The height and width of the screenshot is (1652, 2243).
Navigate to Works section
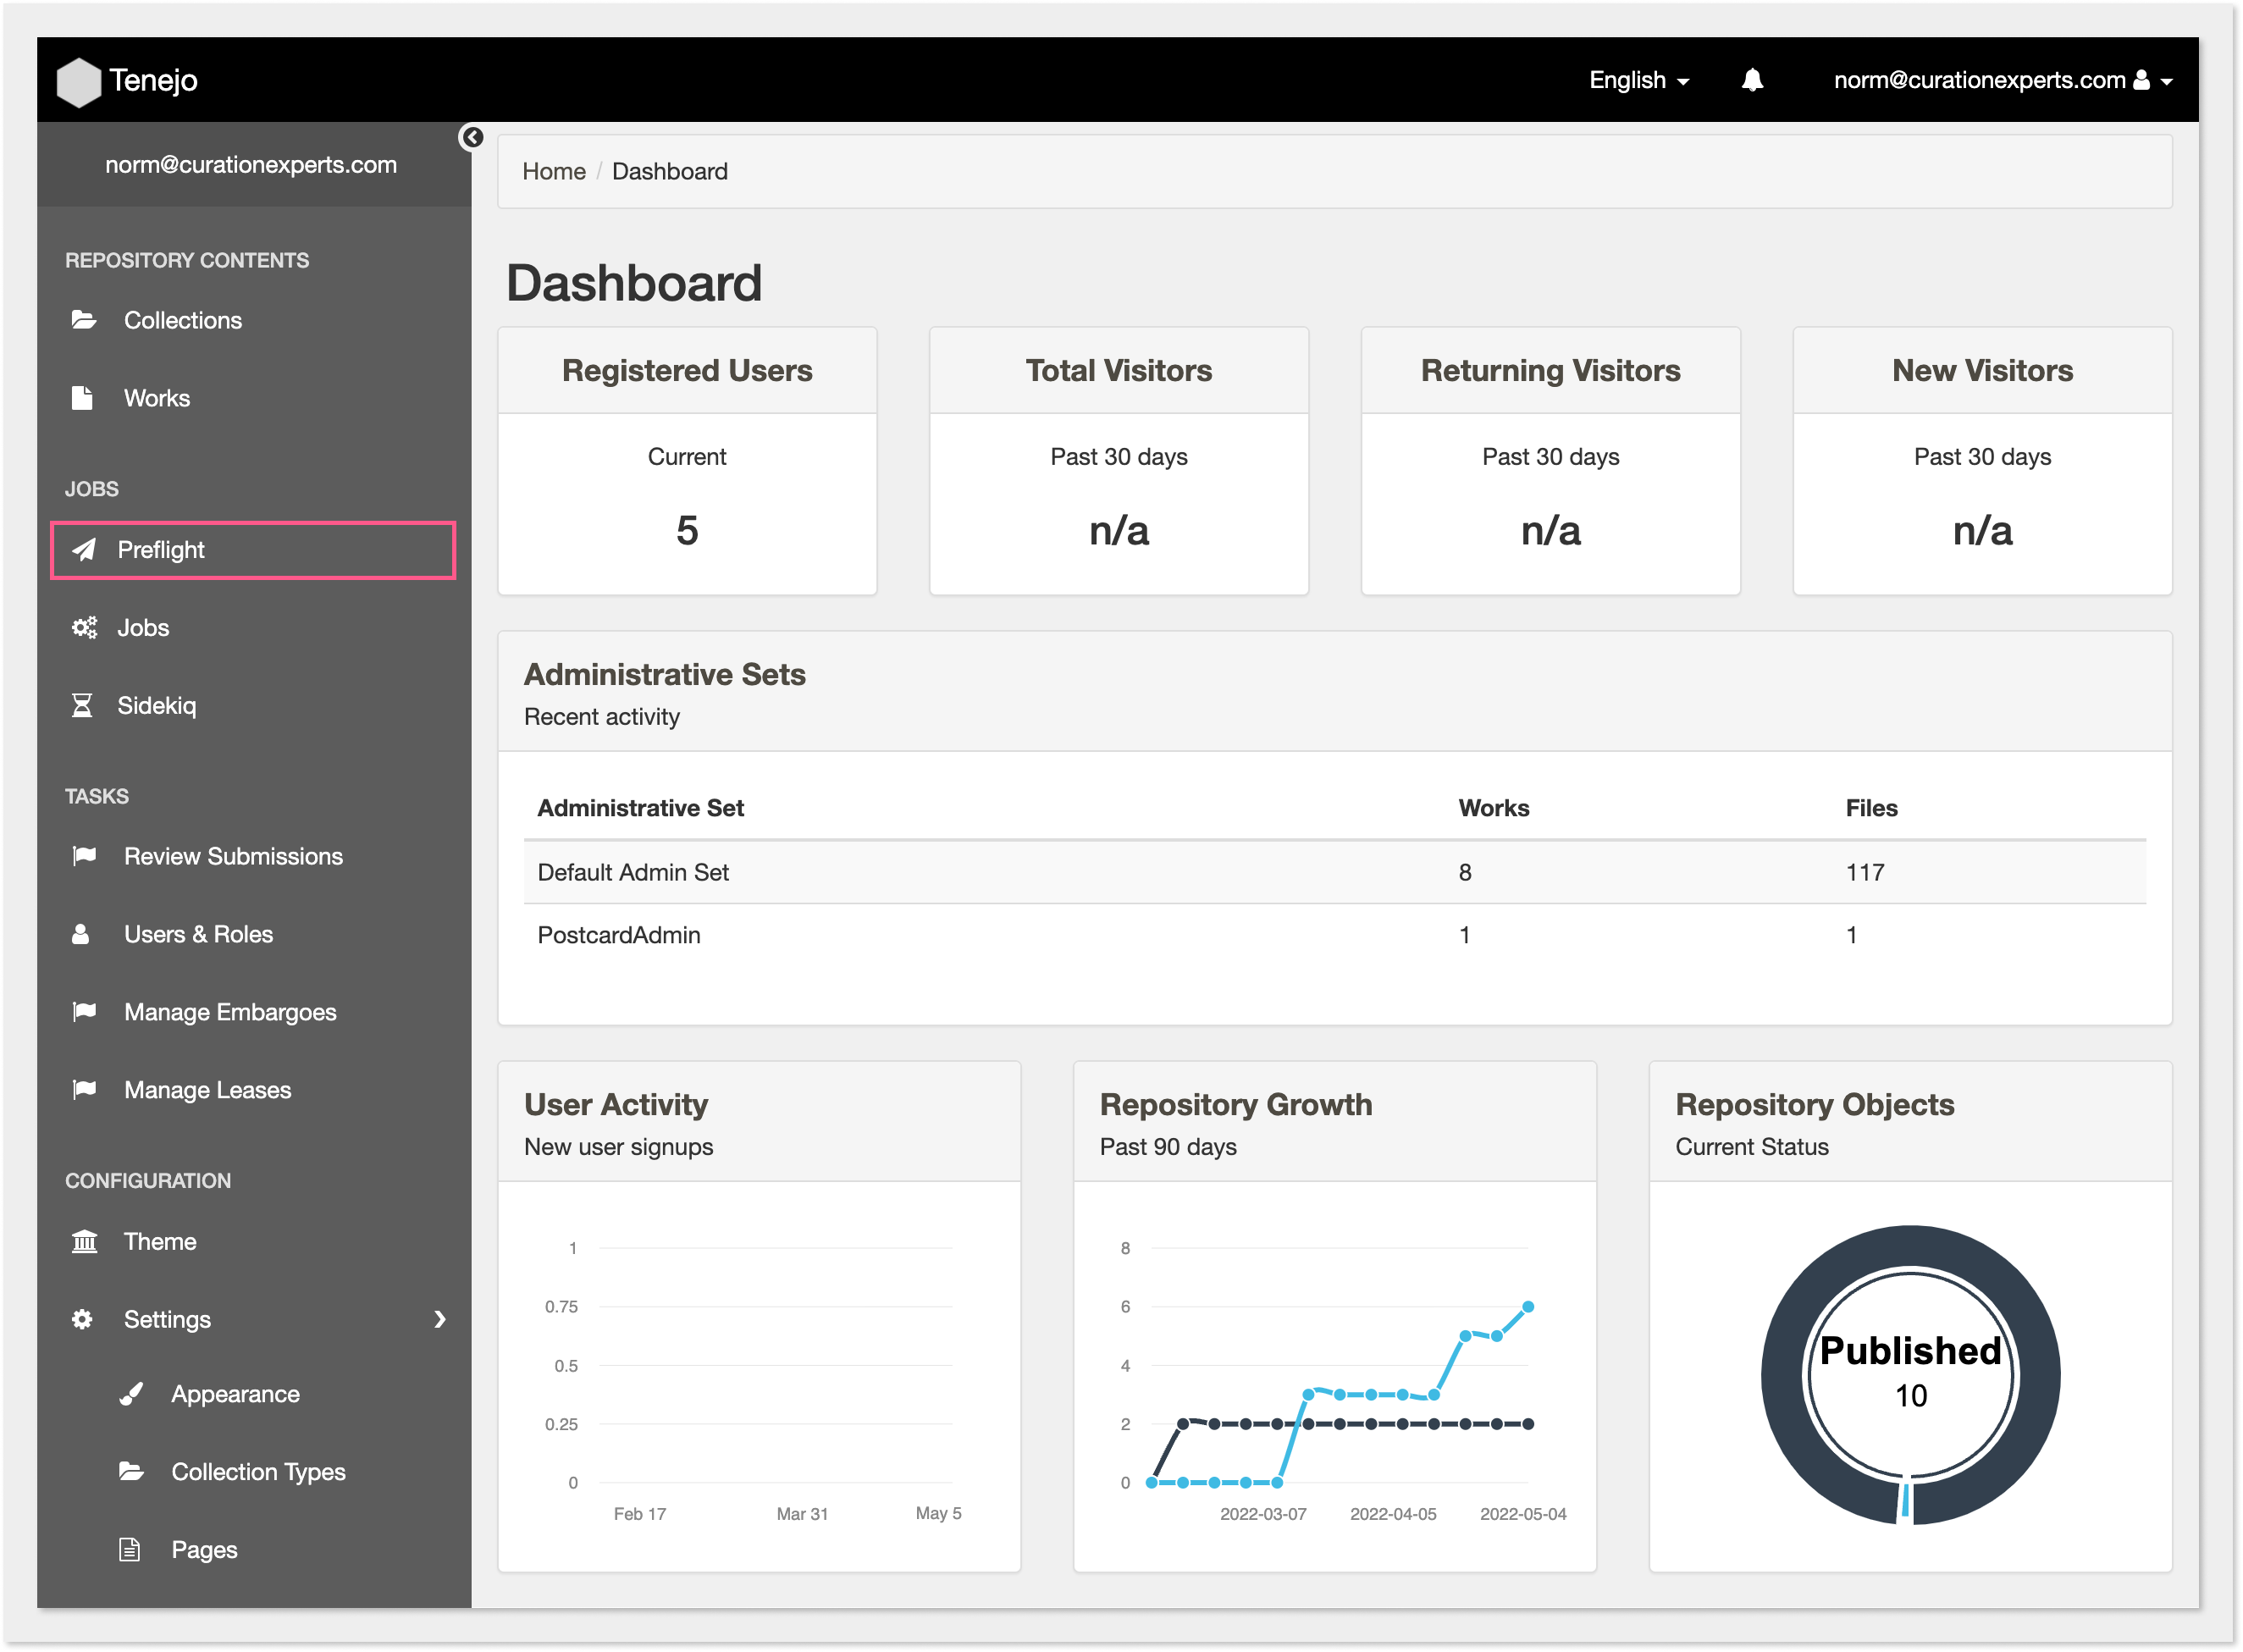[x=158, y=397]
